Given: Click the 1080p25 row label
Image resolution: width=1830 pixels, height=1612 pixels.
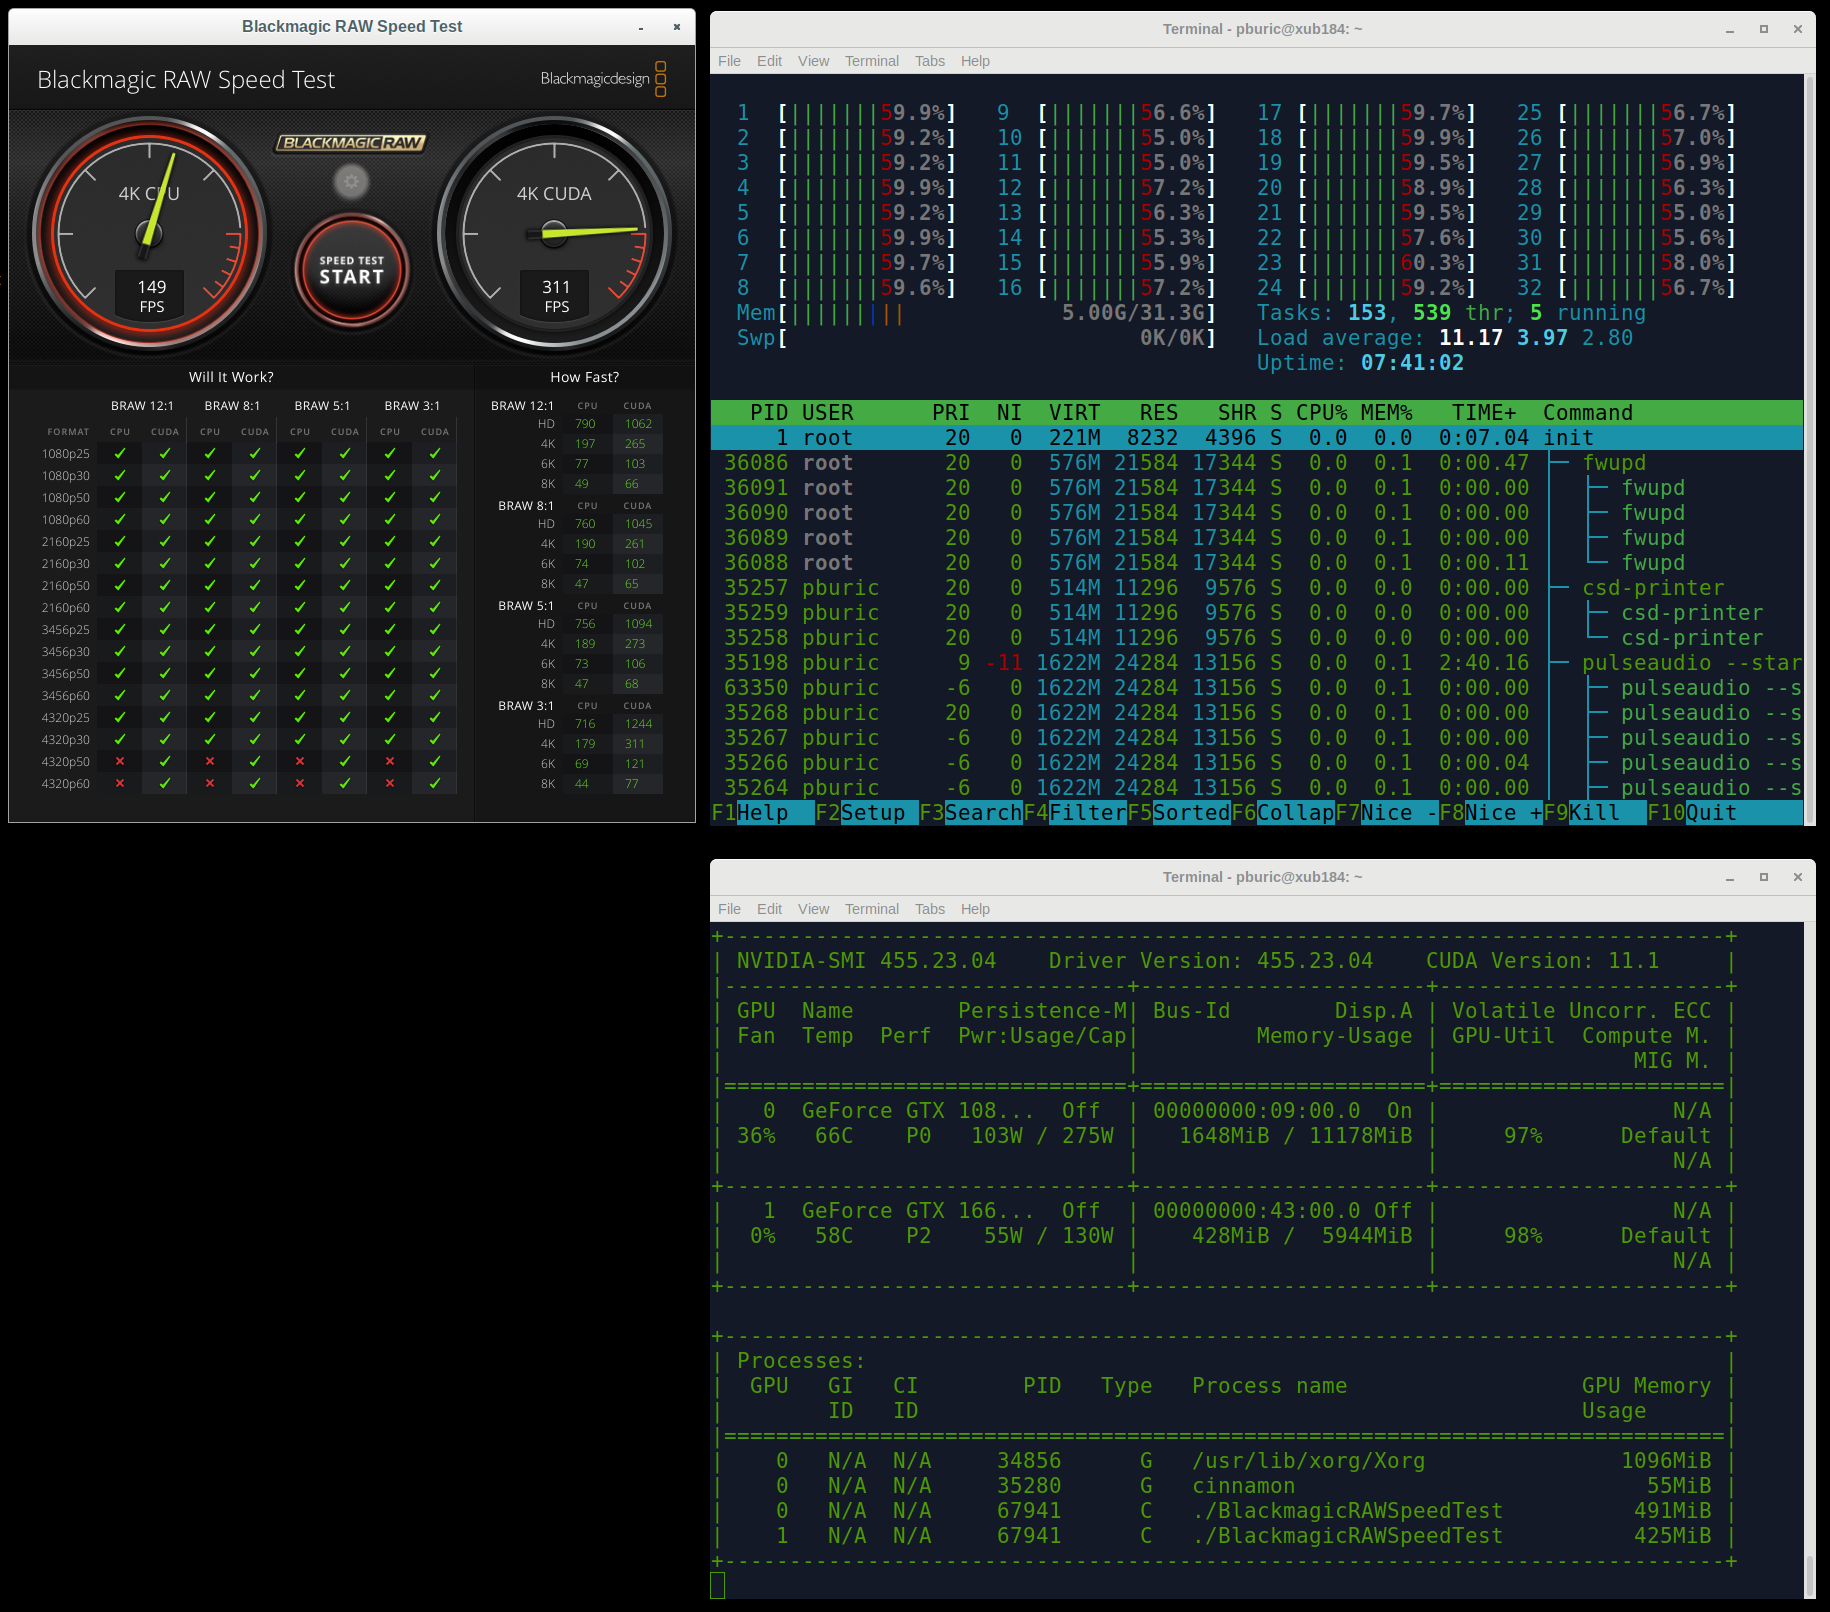Looking at the screenshot, I should coord(66,454).
